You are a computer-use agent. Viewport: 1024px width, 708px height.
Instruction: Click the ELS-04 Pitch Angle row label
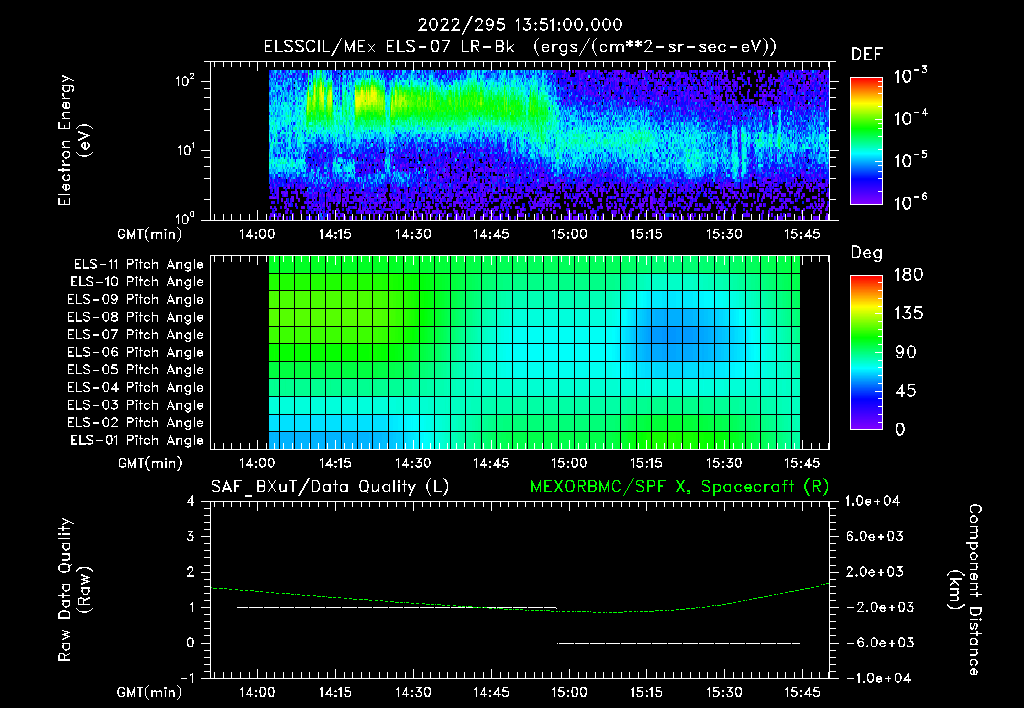136,388
